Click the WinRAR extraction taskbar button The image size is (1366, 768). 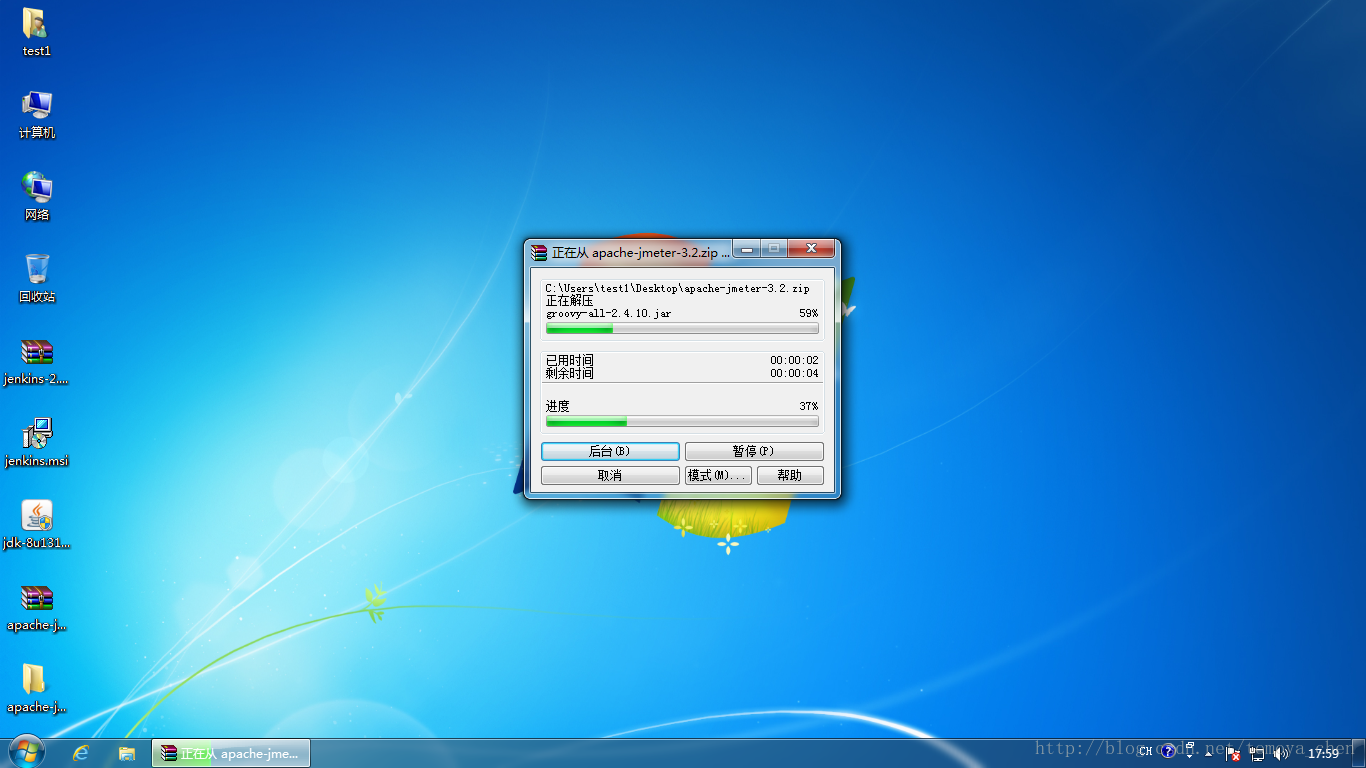(231, 753)
